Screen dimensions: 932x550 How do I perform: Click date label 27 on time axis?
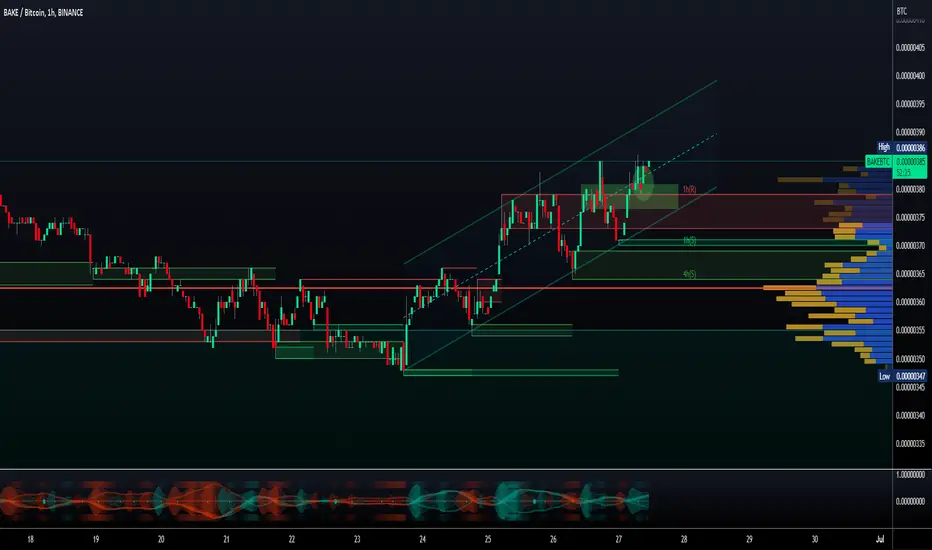tap(619, 540)
